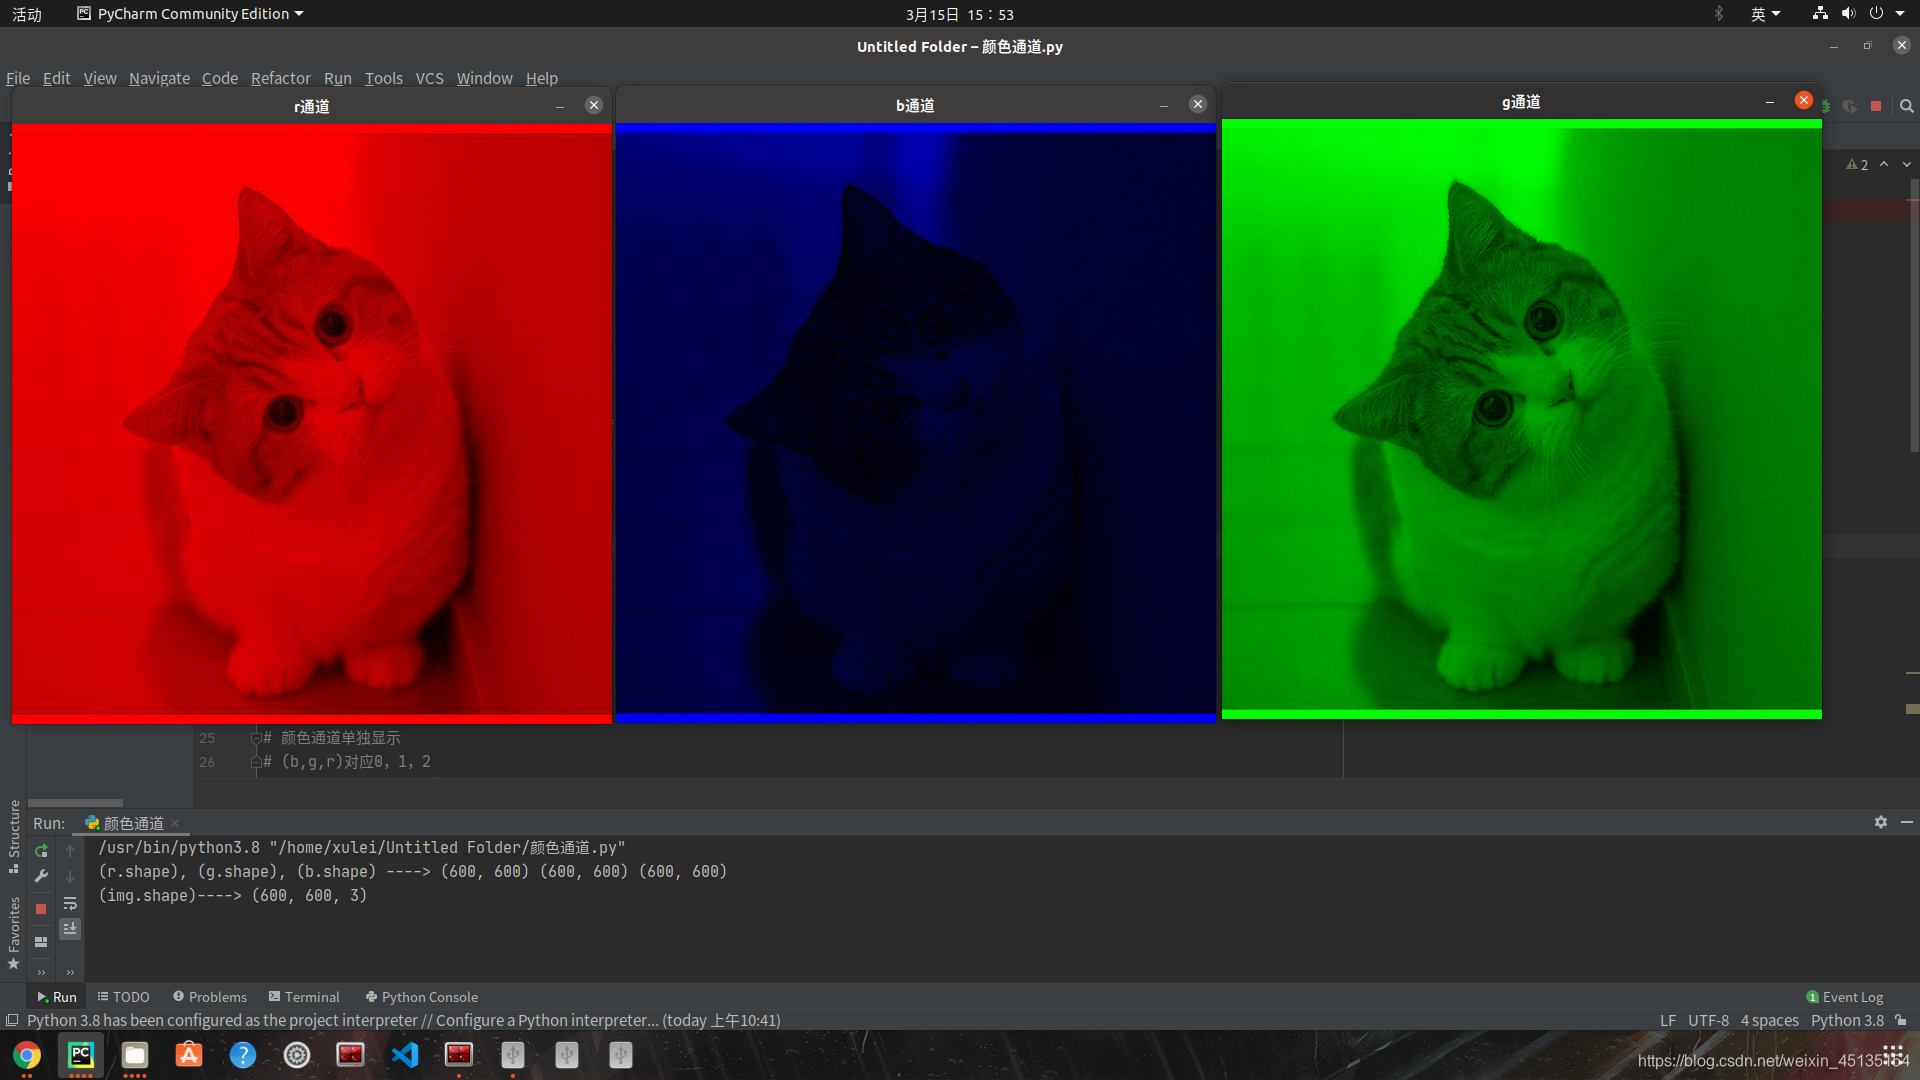Close the b通道 image window

coord(1198,104)
